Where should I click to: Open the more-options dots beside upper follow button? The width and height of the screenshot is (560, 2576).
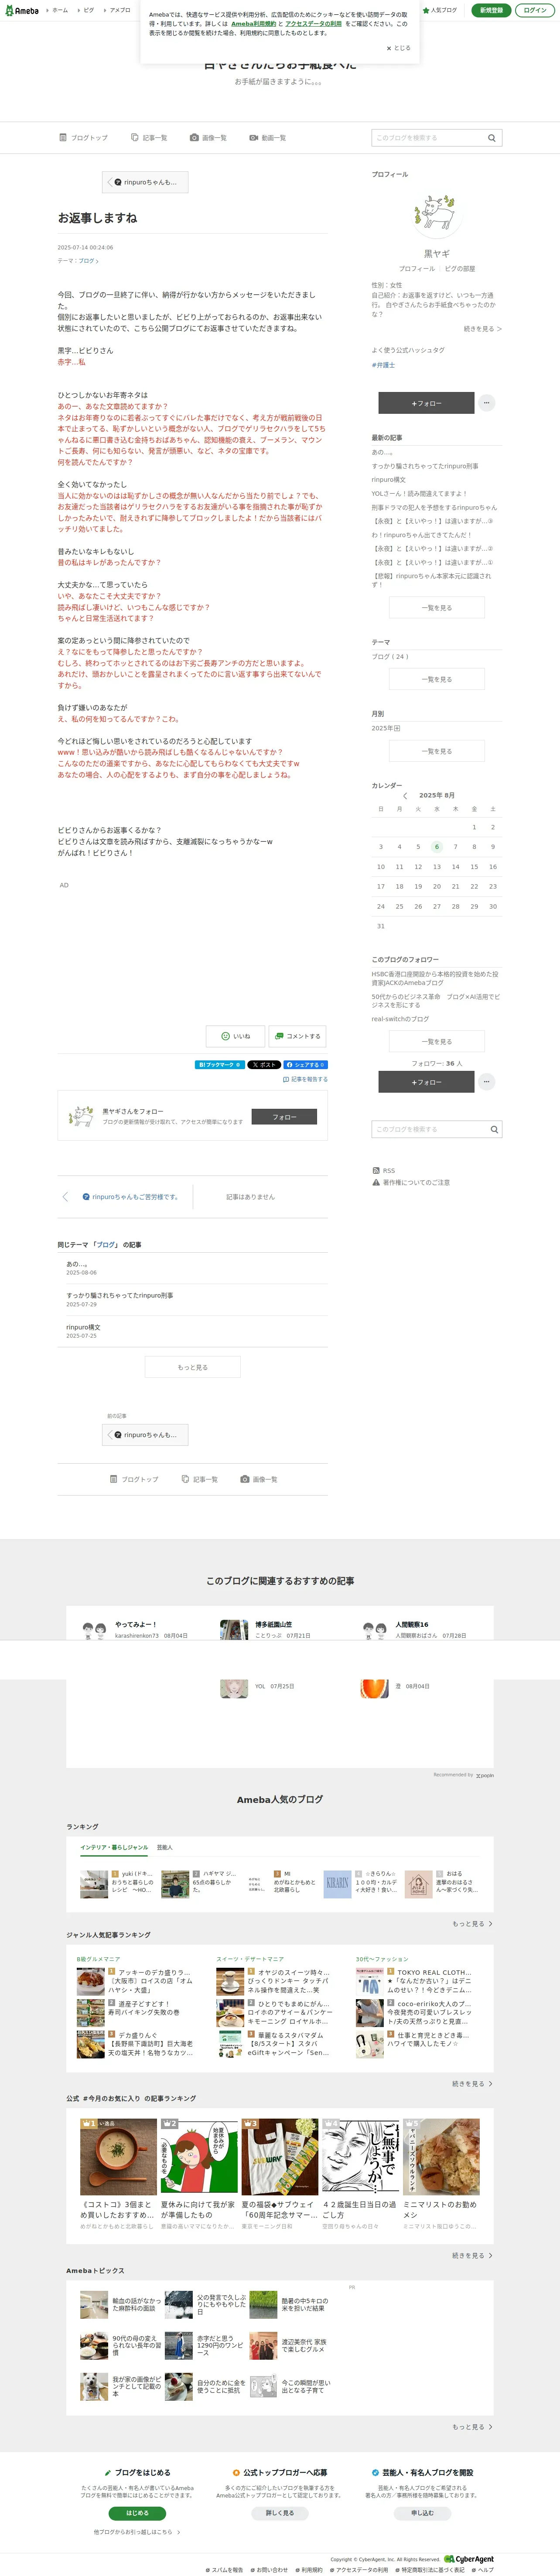tap(487, 403)
